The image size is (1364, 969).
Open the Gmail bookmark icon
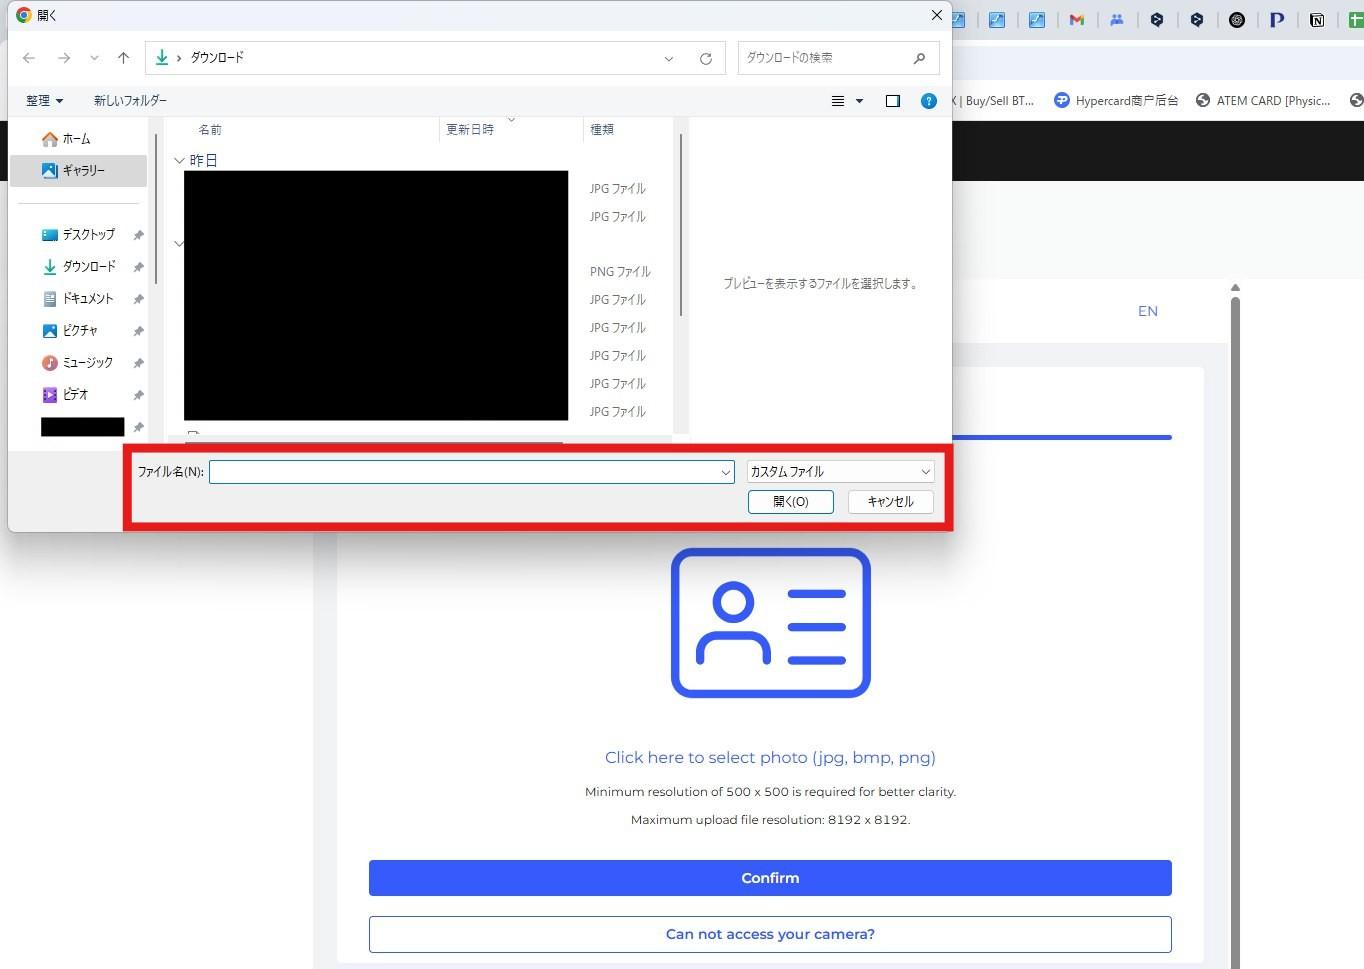1076,20
